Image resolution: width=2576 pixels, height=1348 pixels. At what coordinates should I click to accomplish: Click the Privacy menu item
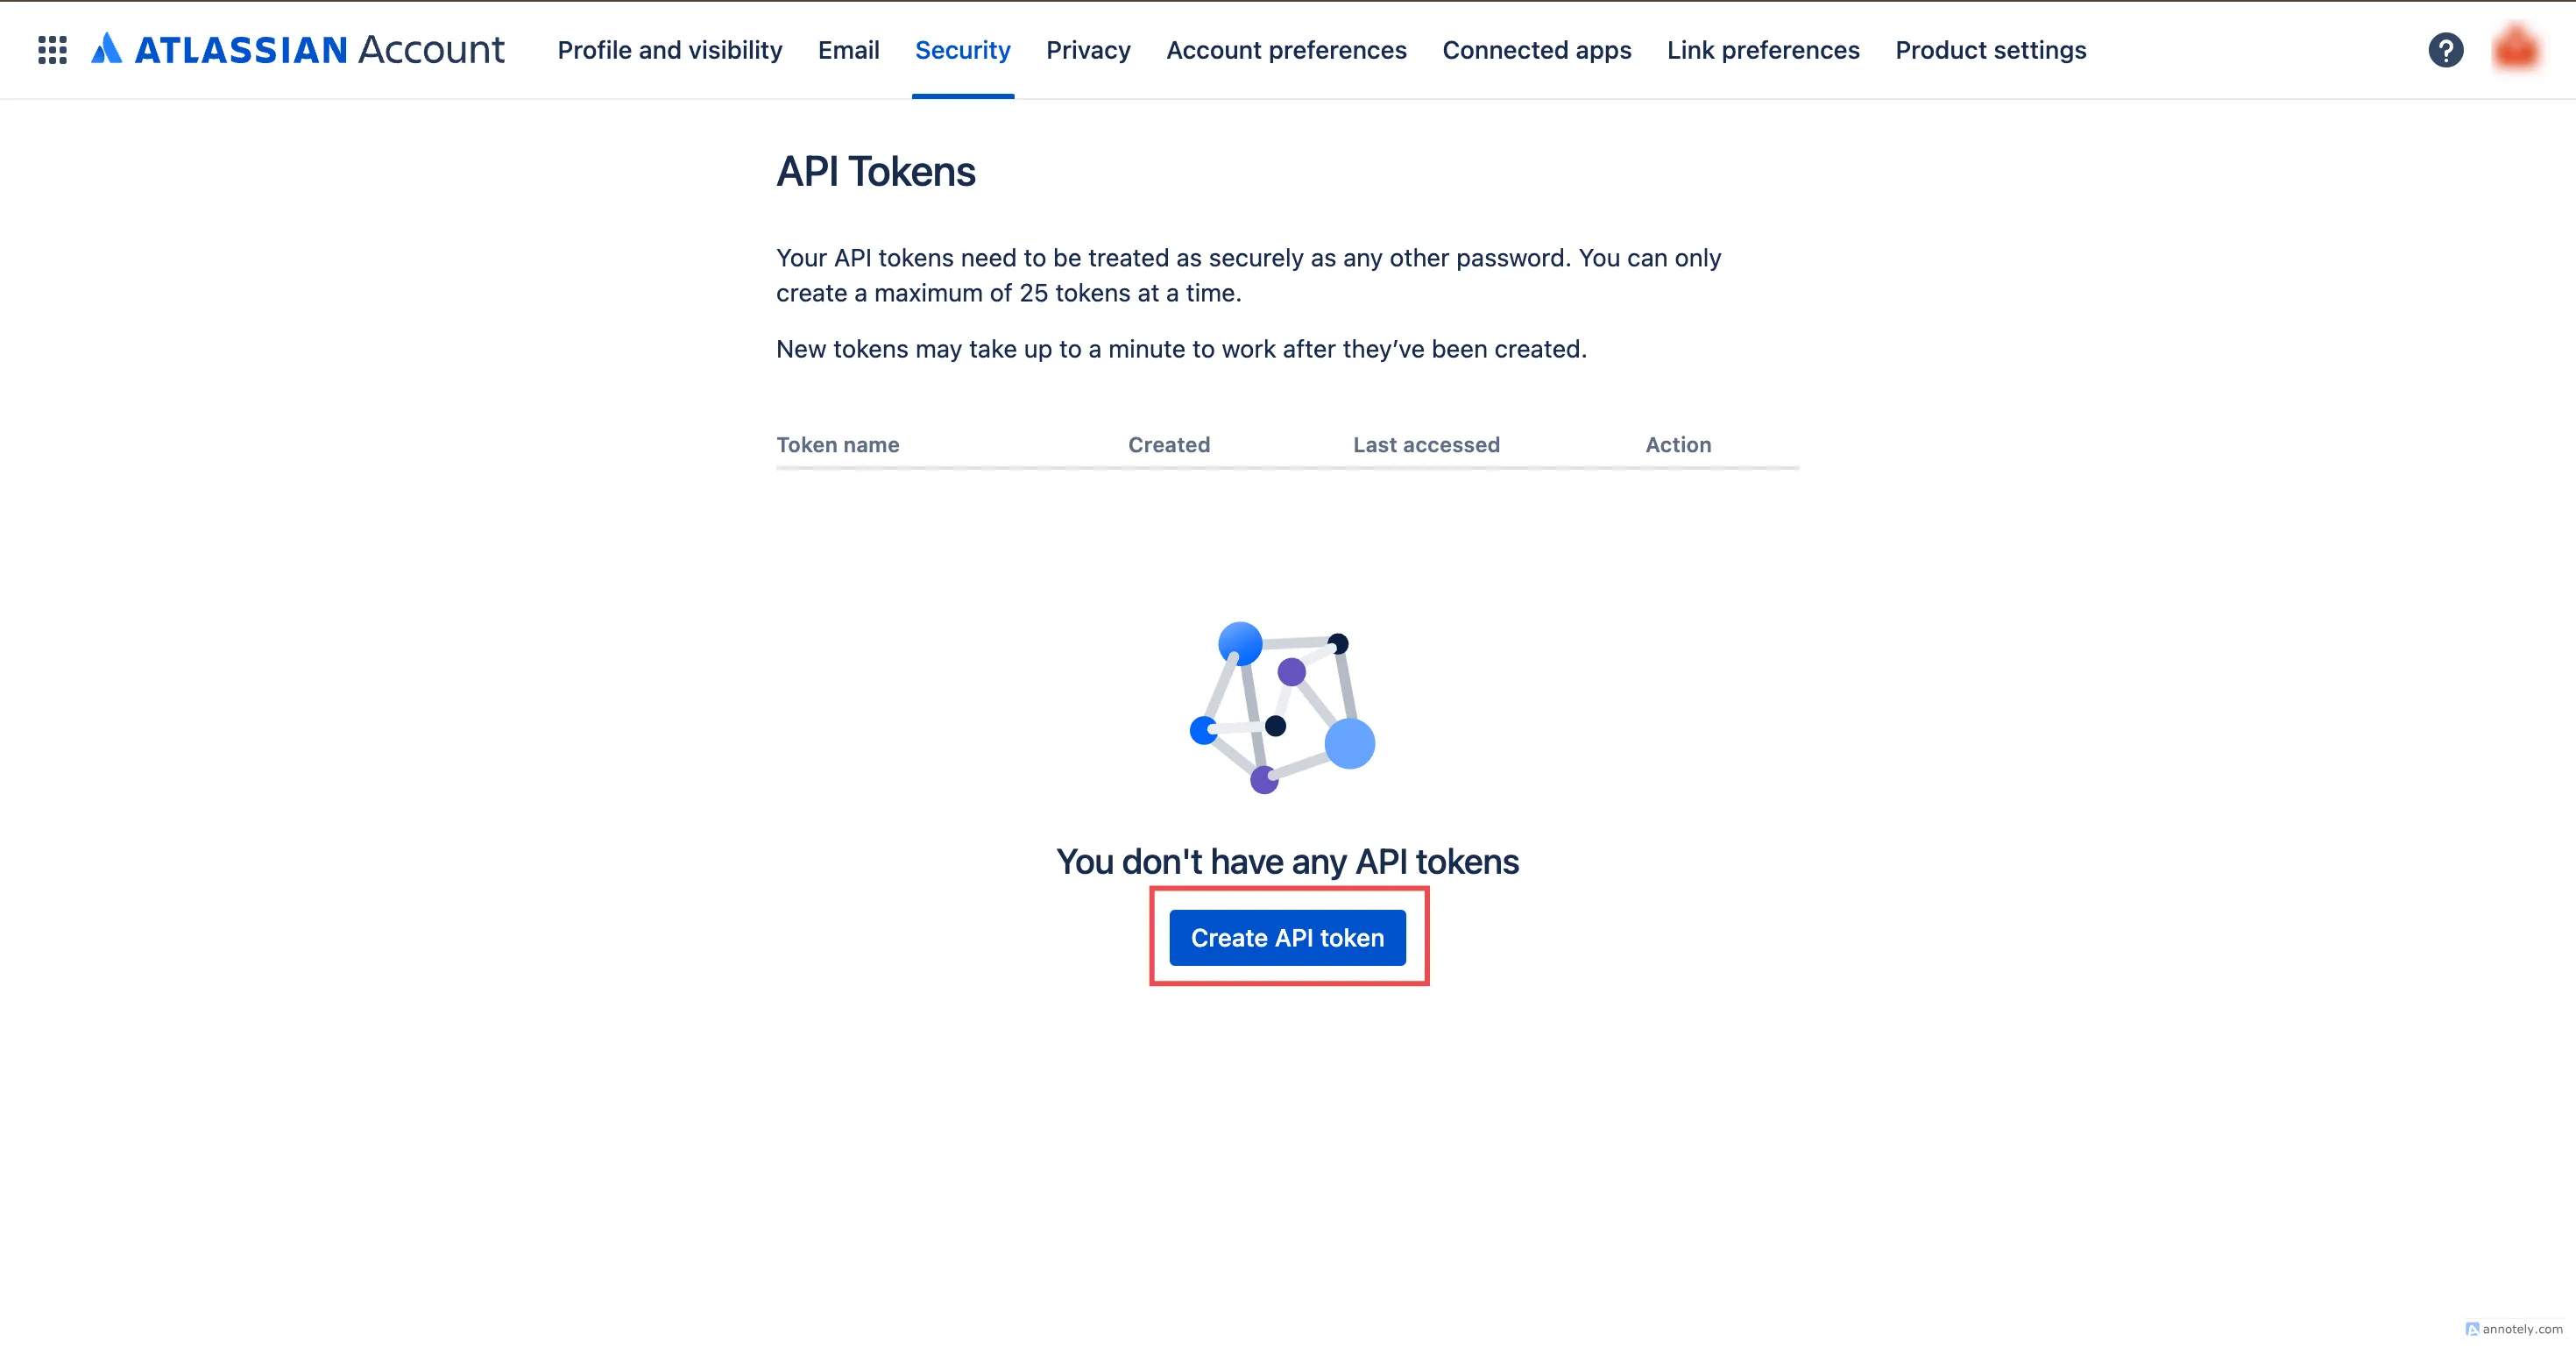click(1088, 49)
